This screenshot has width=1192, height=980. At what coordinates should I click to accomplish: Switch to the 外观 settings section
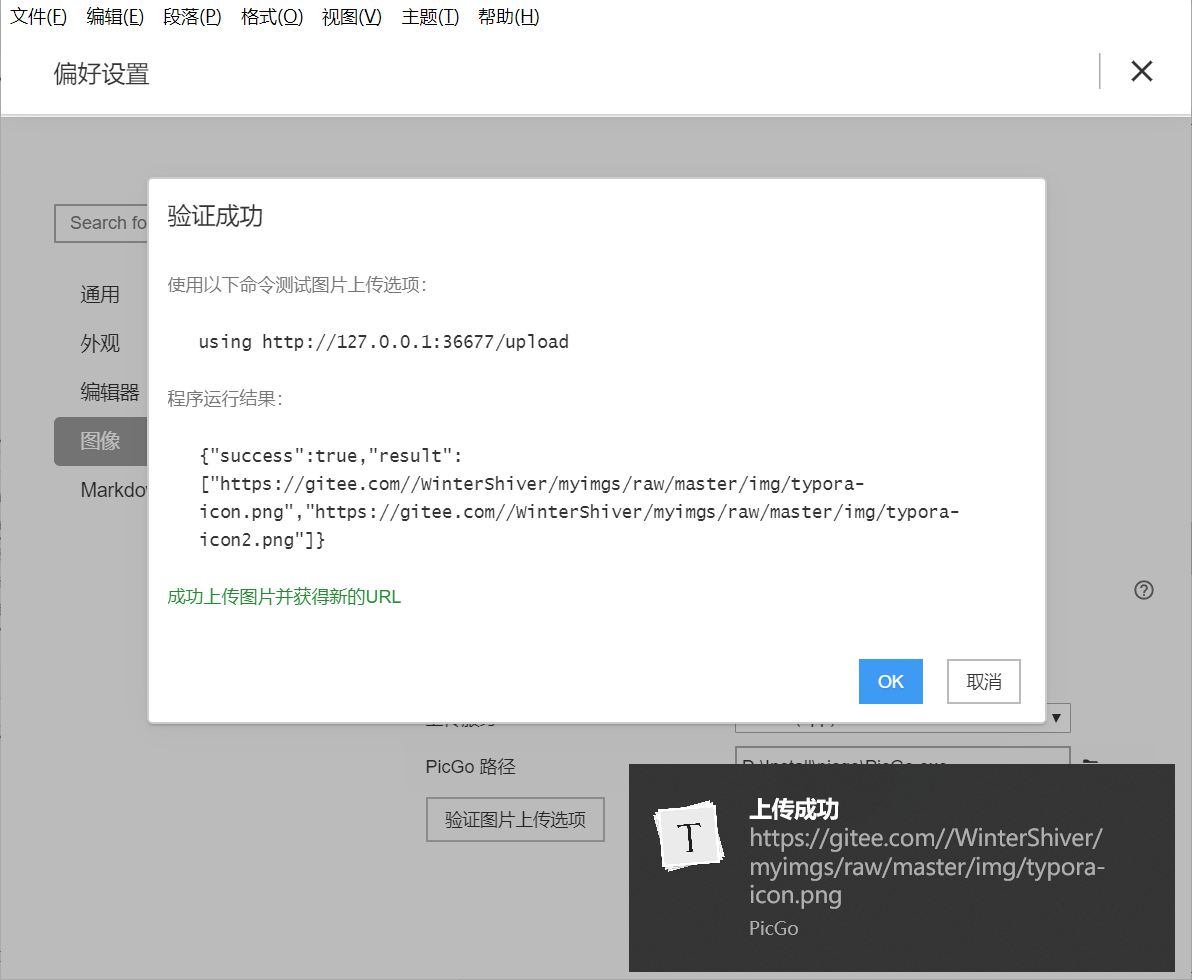coord(99,343)
